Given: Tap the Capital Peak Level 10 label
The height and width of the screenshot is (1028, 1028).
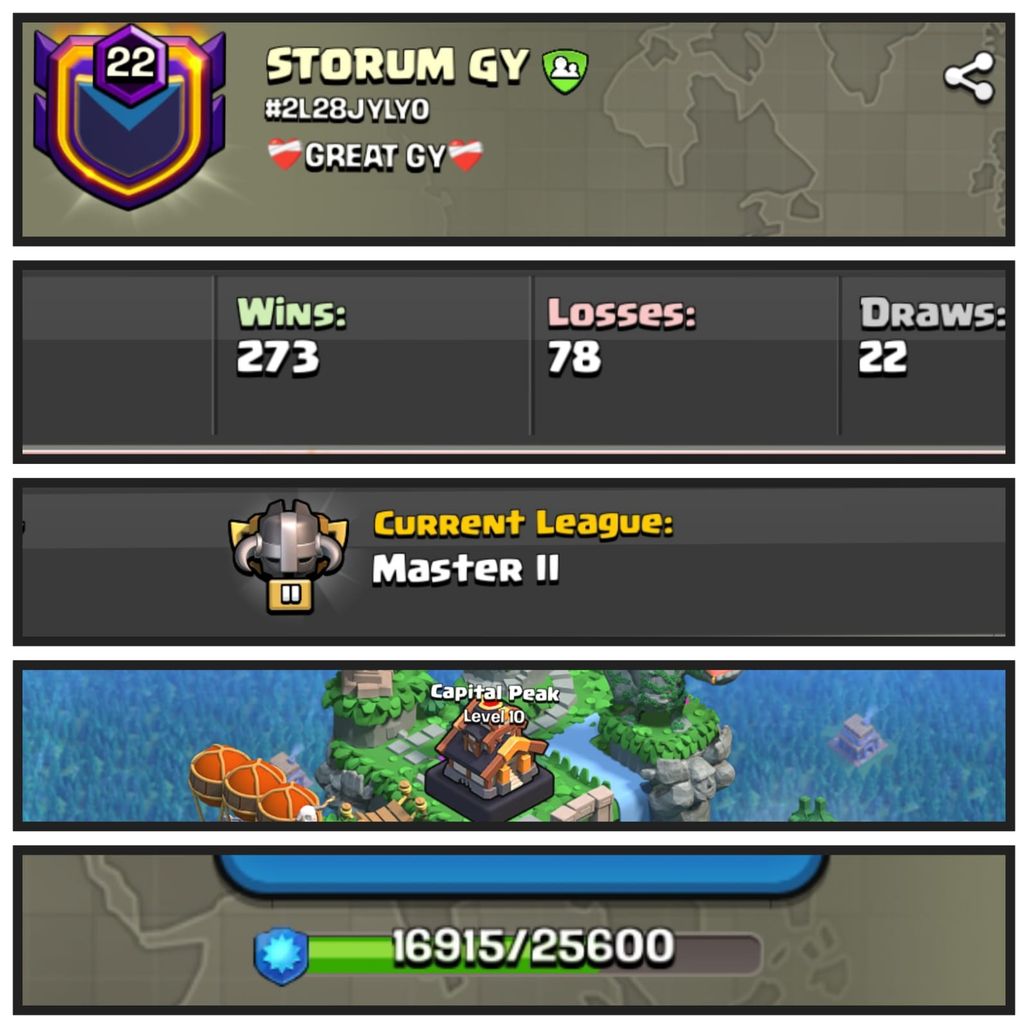Looking at the screenshot, I should pyautogui.click(x=494, y=704).
